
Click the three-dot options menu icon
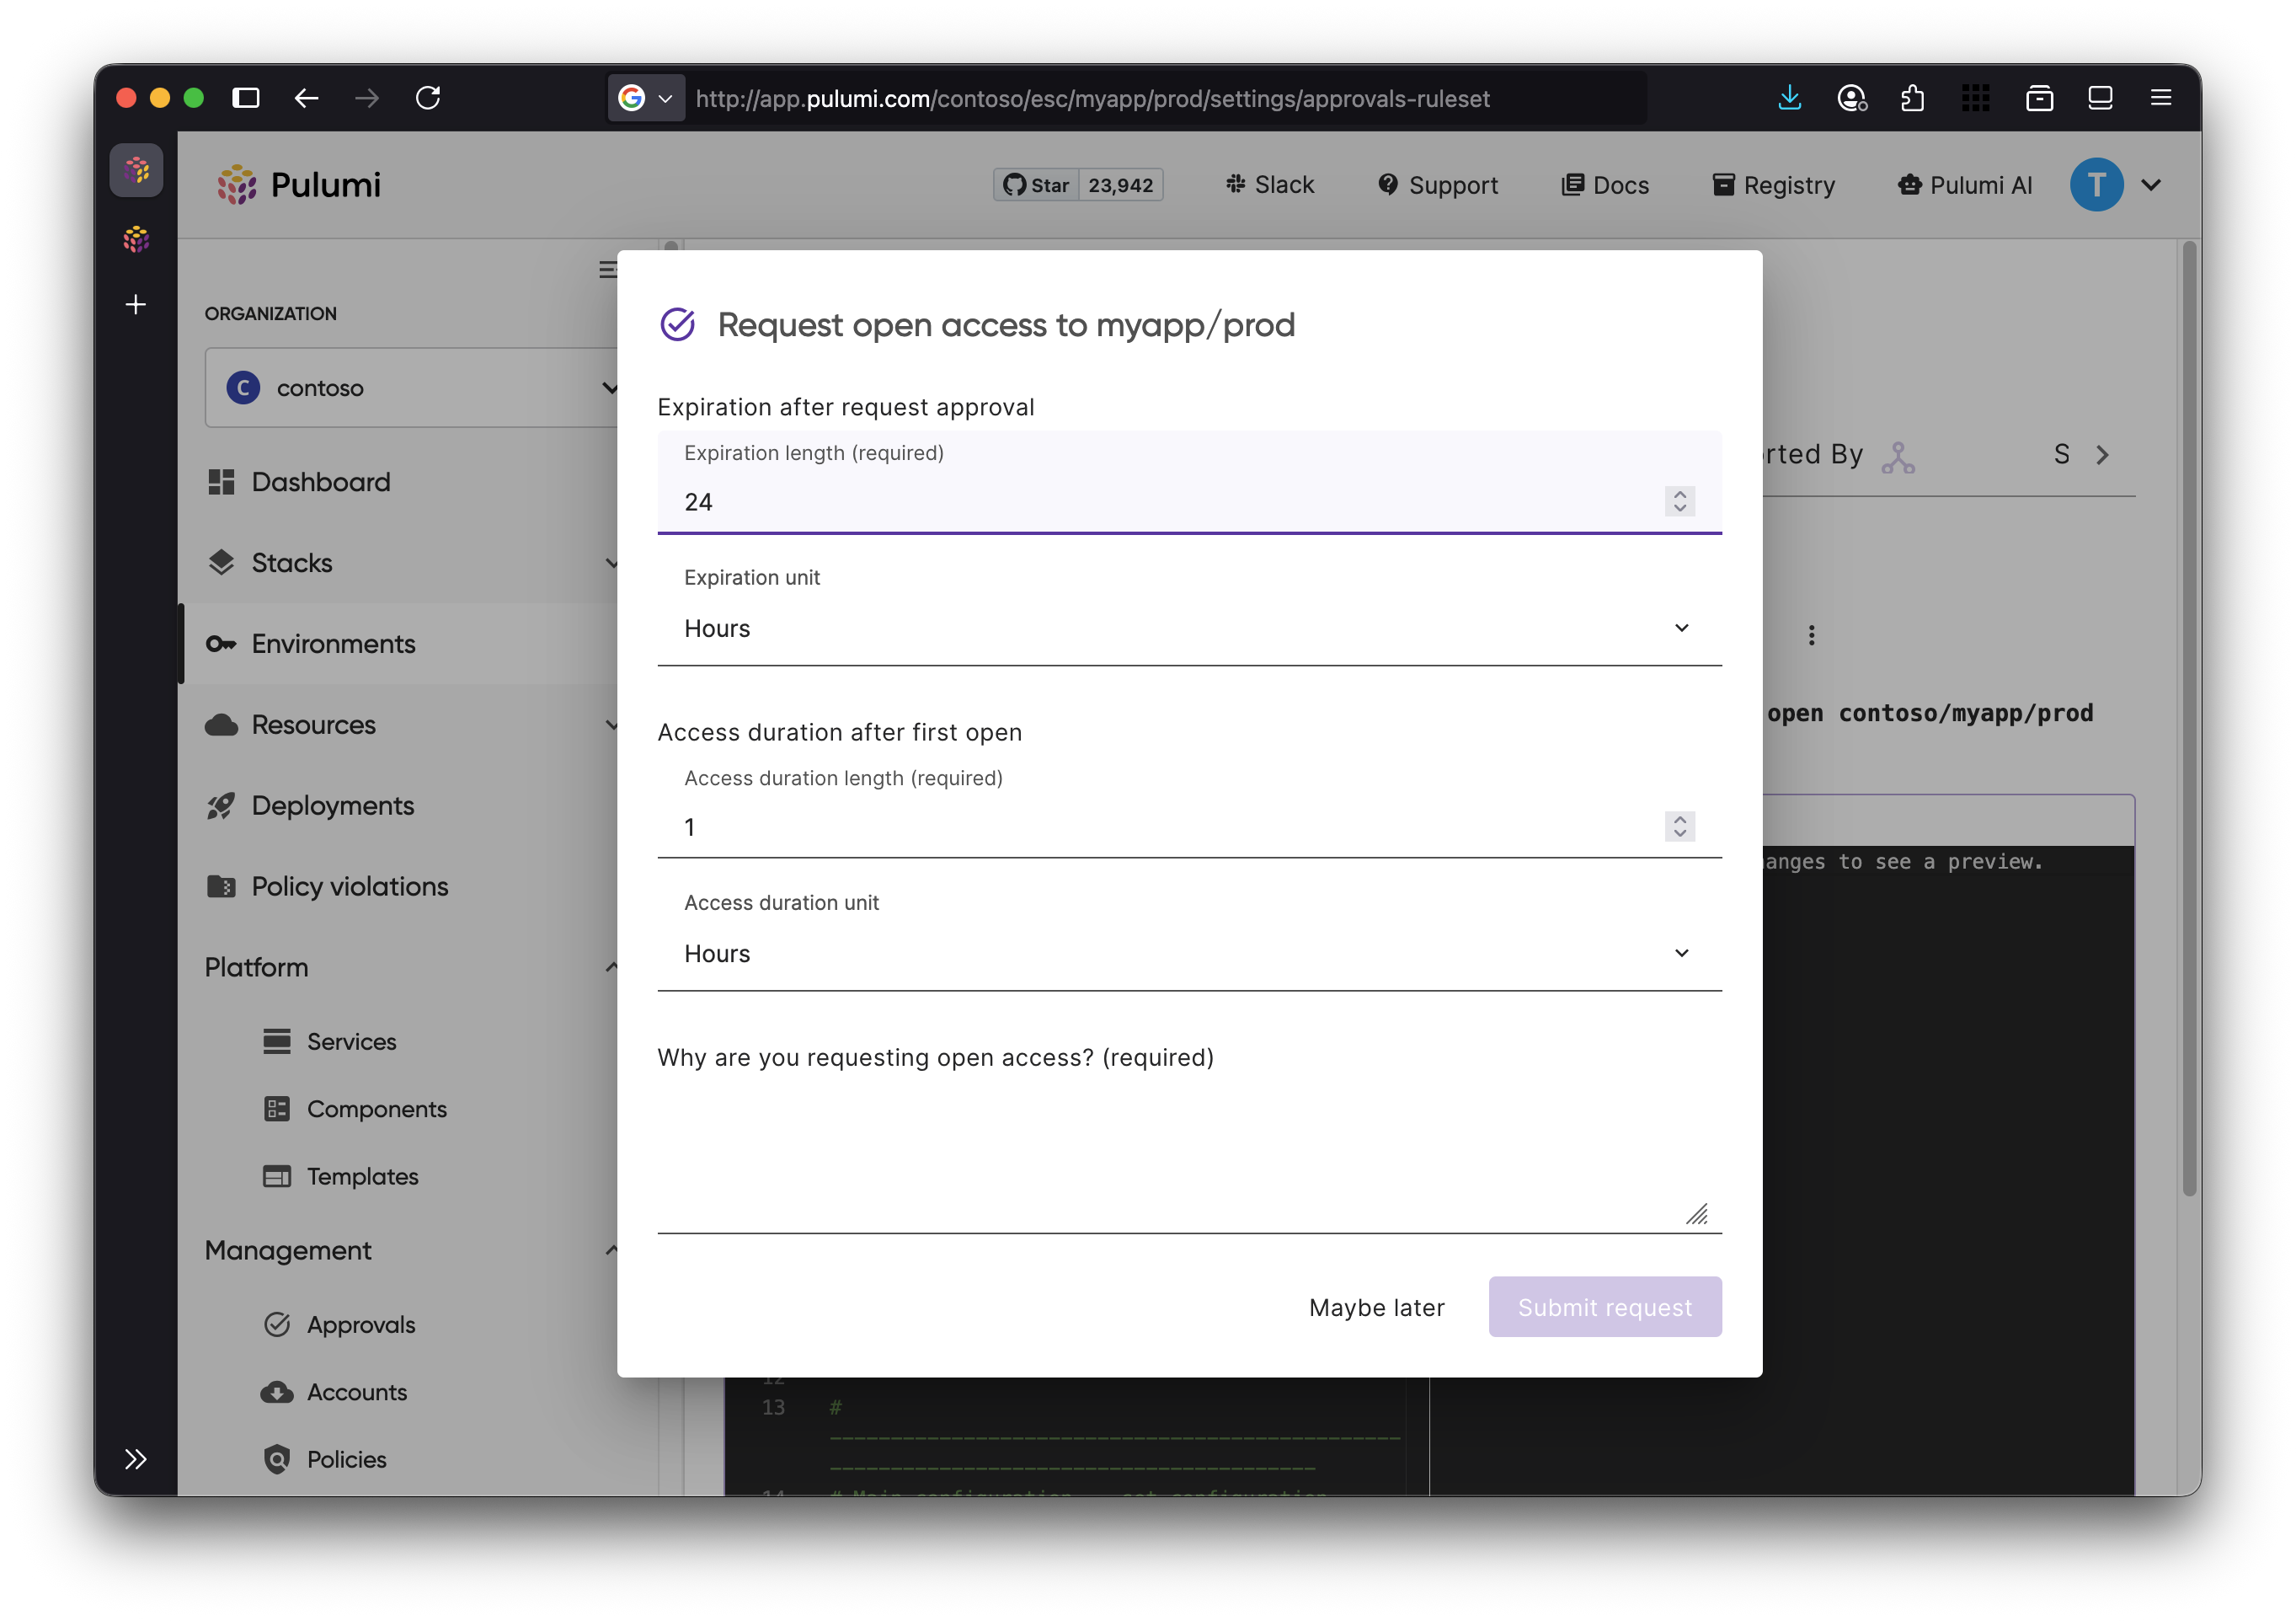pos(1811,635)
